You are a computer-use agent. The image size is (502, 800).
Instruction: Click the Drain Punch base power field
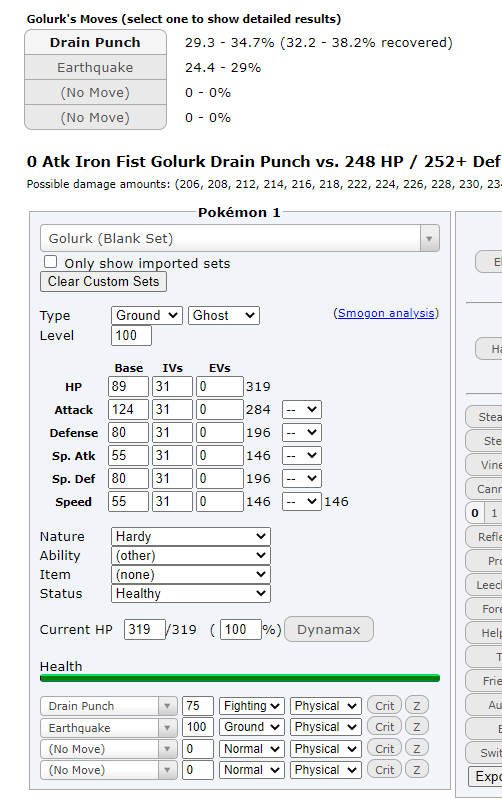(x=197, y=706)
